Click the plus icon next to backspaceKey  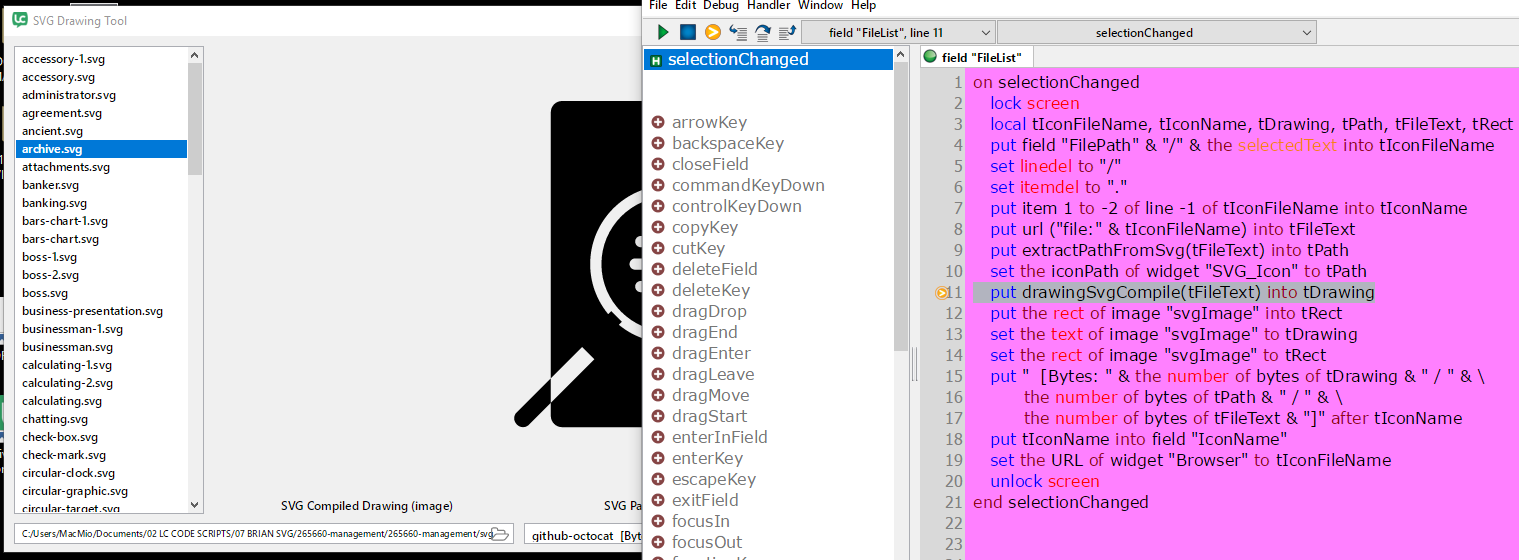click(x=658, y=143)
